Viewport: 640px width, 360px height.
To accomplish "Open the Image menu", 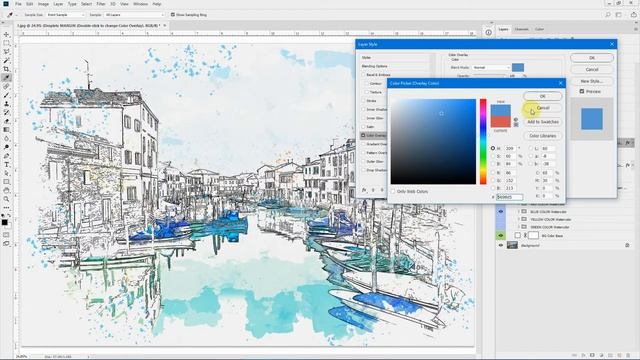I will 43,4.
